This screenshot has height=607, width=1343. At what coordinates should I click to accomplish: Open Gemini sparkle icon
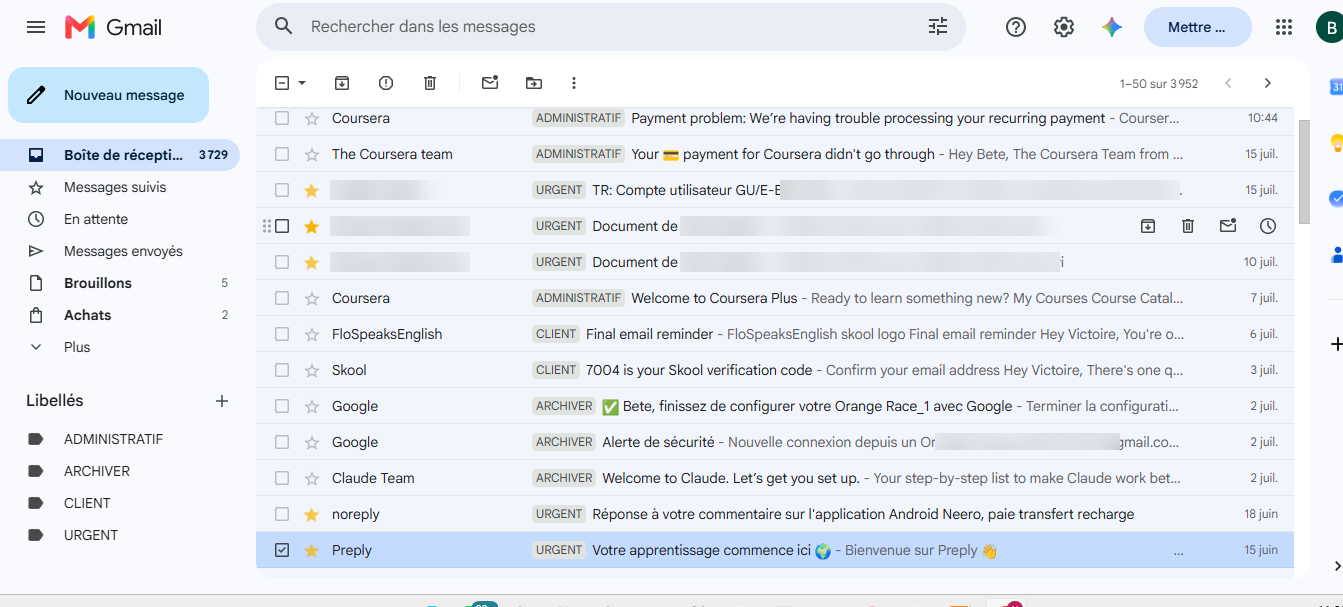(x=1112, y=27)
